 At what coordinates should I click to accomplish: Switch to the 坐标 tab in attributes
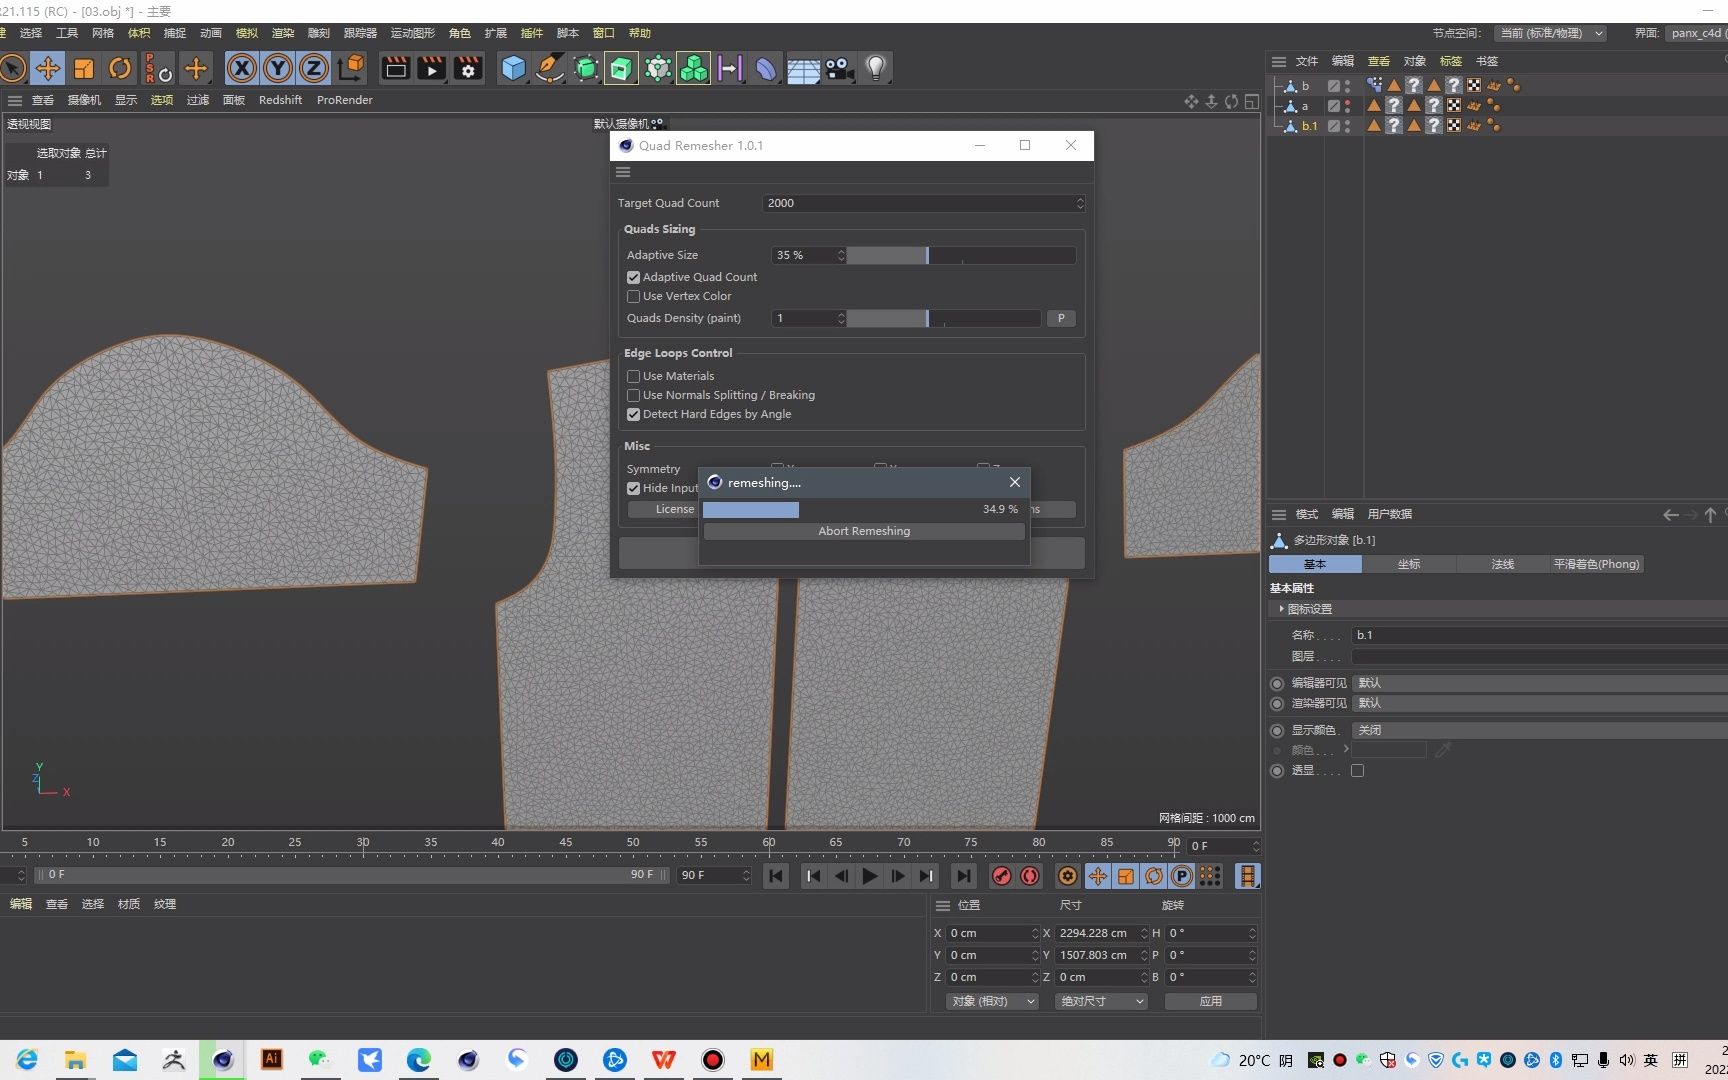(x=1409, y=564)
